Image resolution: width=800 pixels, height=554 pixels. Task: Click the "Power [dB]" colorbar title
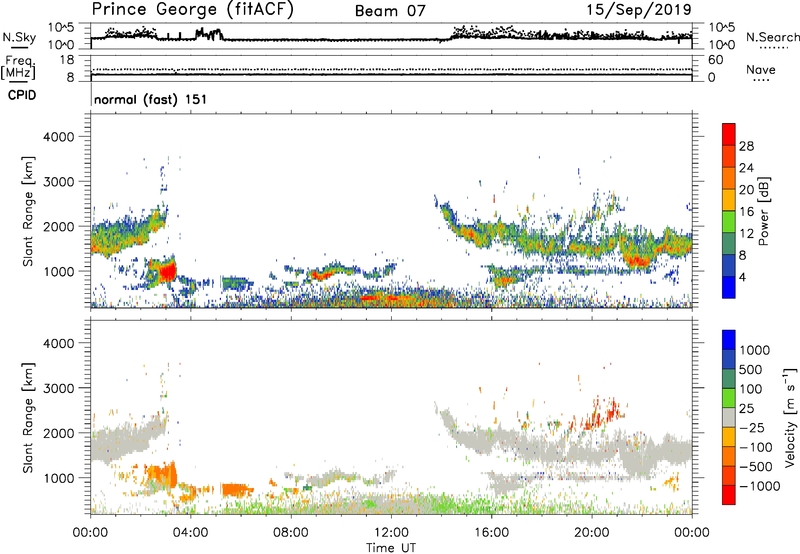(x=763, y=211)
